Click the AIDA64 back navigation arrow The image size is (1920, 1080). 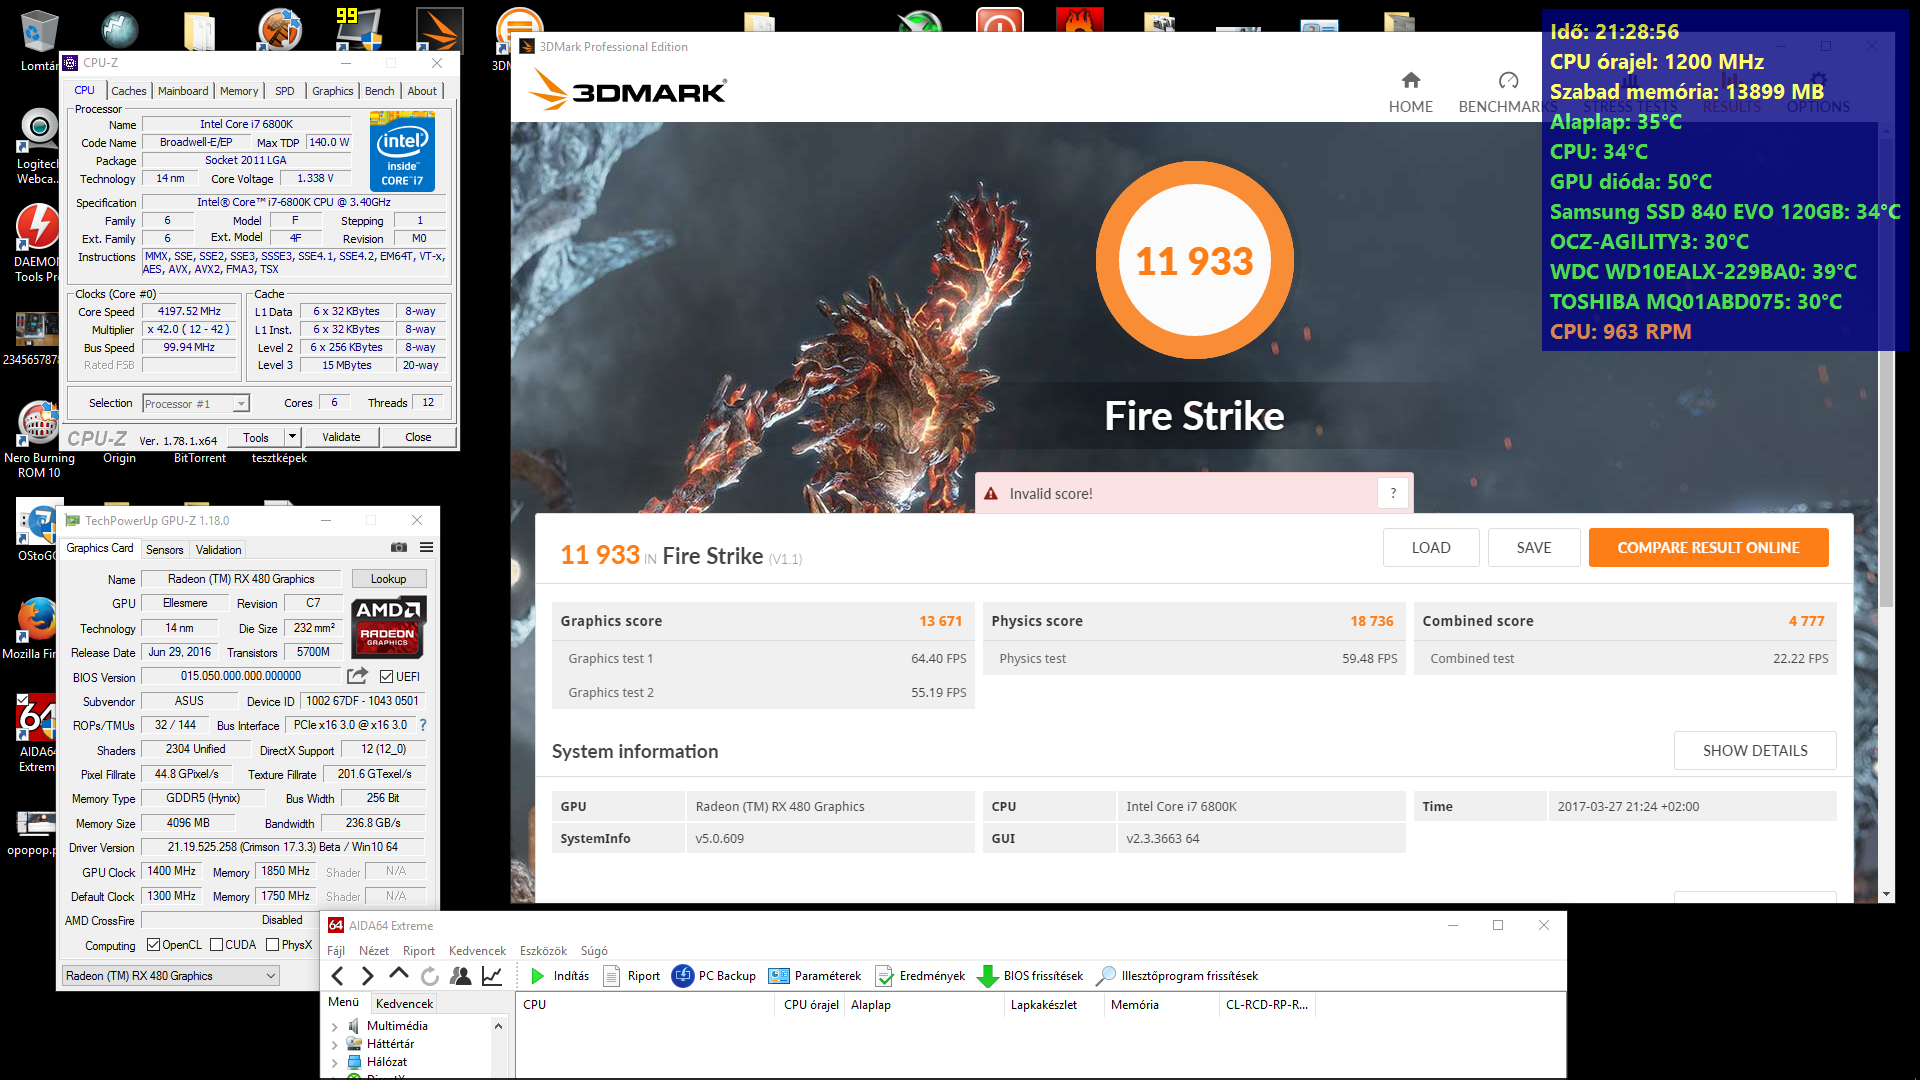click(337, 976)
